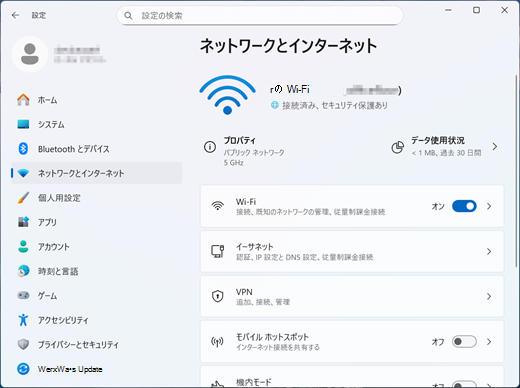
Task: Click the personalization paintbrush icon
Action: pyautogui.click(x=23, y=198)
